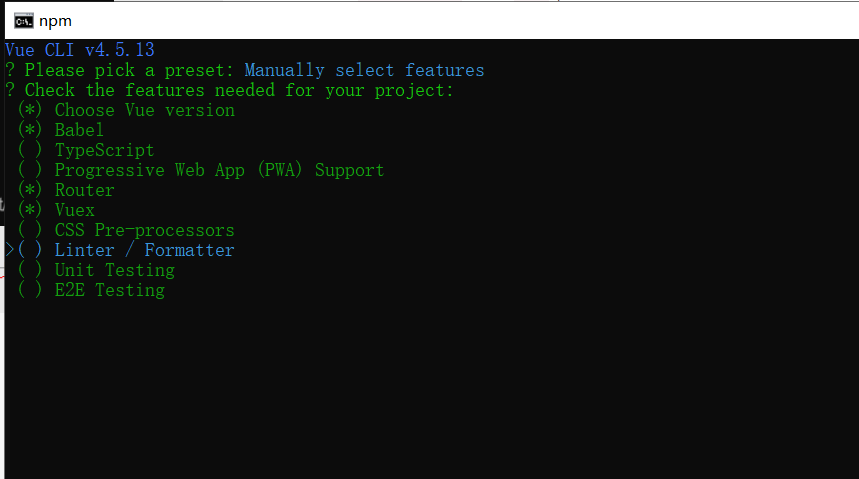Uncheck the Babel checkbox marker
Screen dimensions: 859x479
(30, 130)
